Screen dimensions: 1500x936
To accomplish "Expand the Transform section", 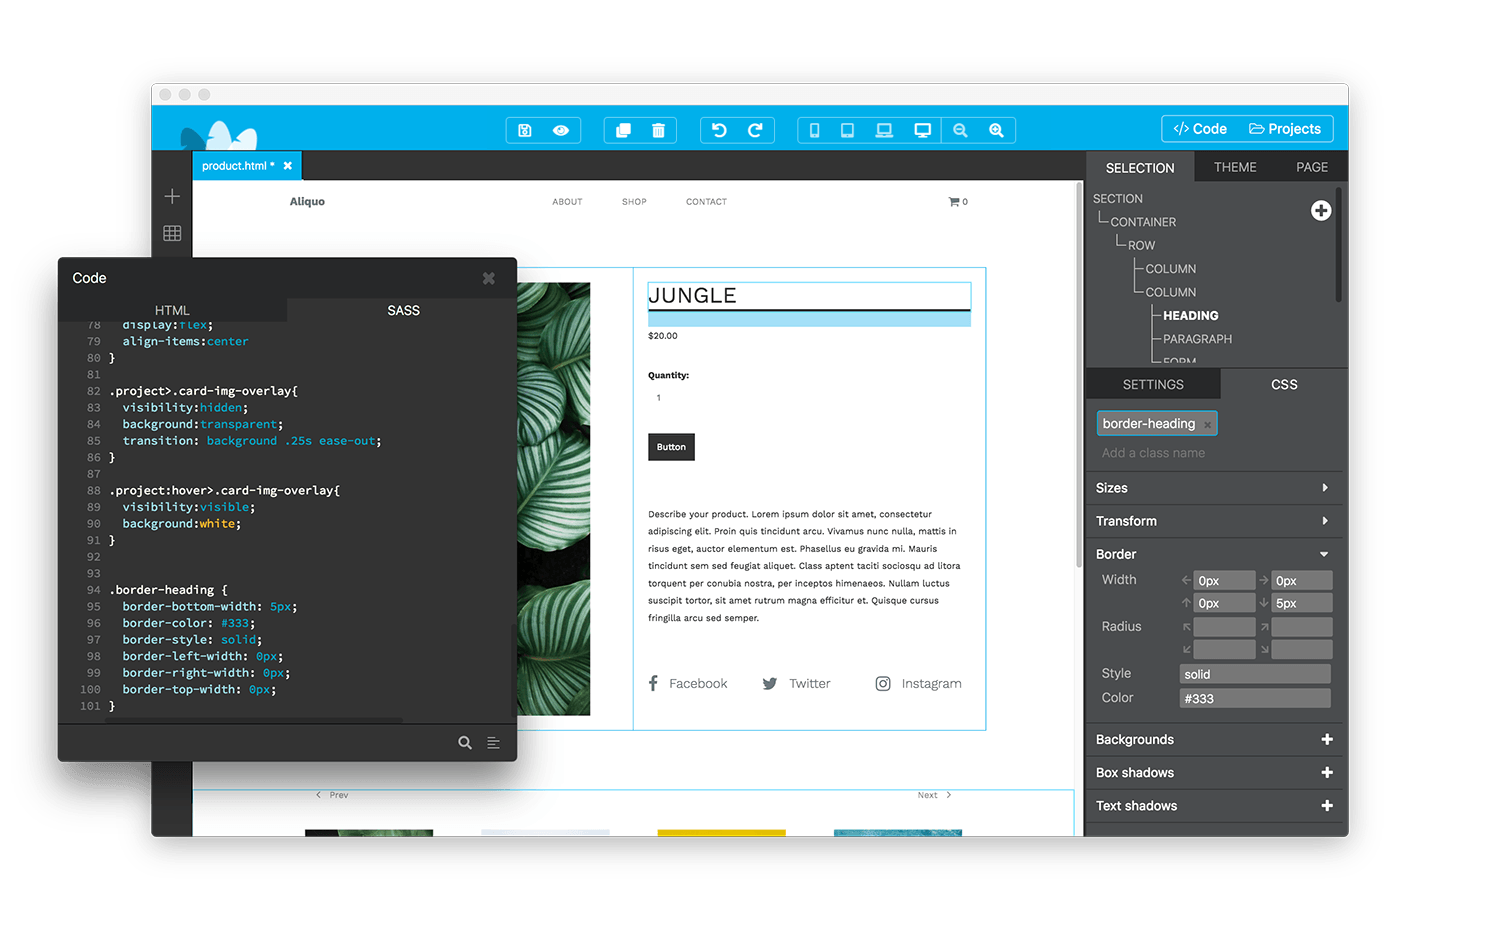I will point(1213,521).
